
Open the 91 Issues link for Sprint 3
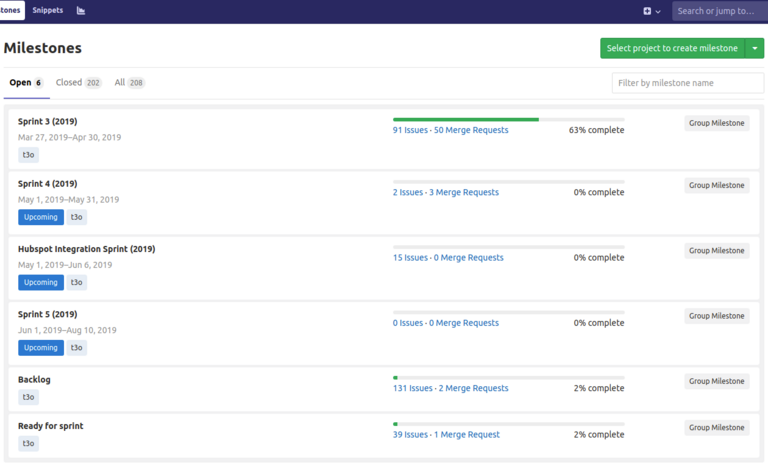click(x=410, y=130)
